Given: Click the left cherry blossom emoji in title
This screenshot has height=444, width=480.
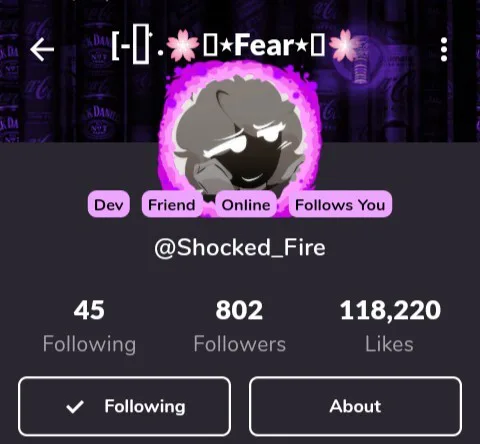Looking at the screenshot, I should coord(183,46).
